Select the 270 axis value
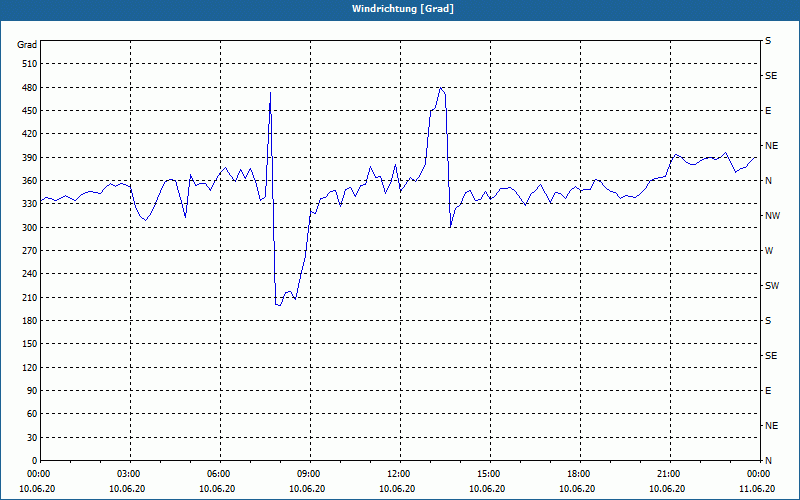This screenshot has height=500, width=800. pyautogui.click(x=30, y=251)
